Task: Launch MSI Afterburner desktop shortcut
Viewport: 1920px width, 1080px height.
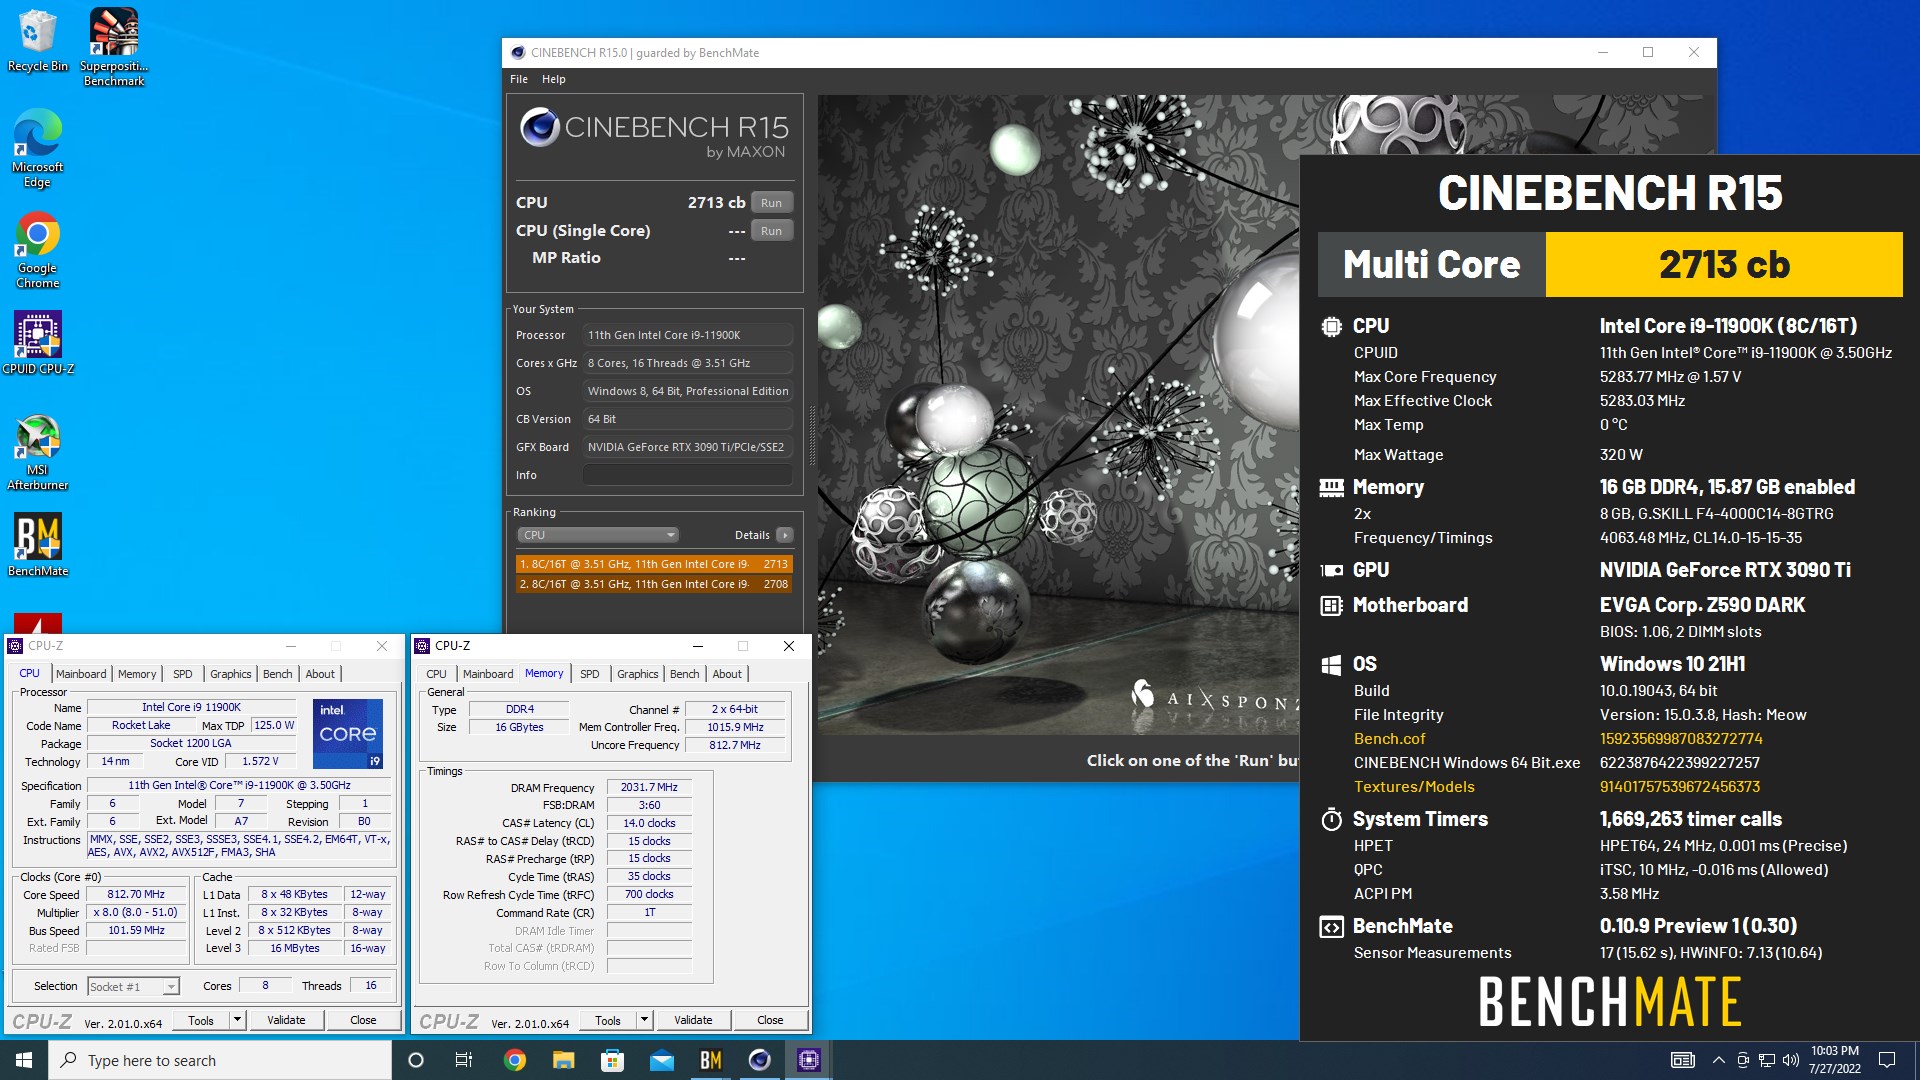Action: pyautogui.click(x=38, y=452)
